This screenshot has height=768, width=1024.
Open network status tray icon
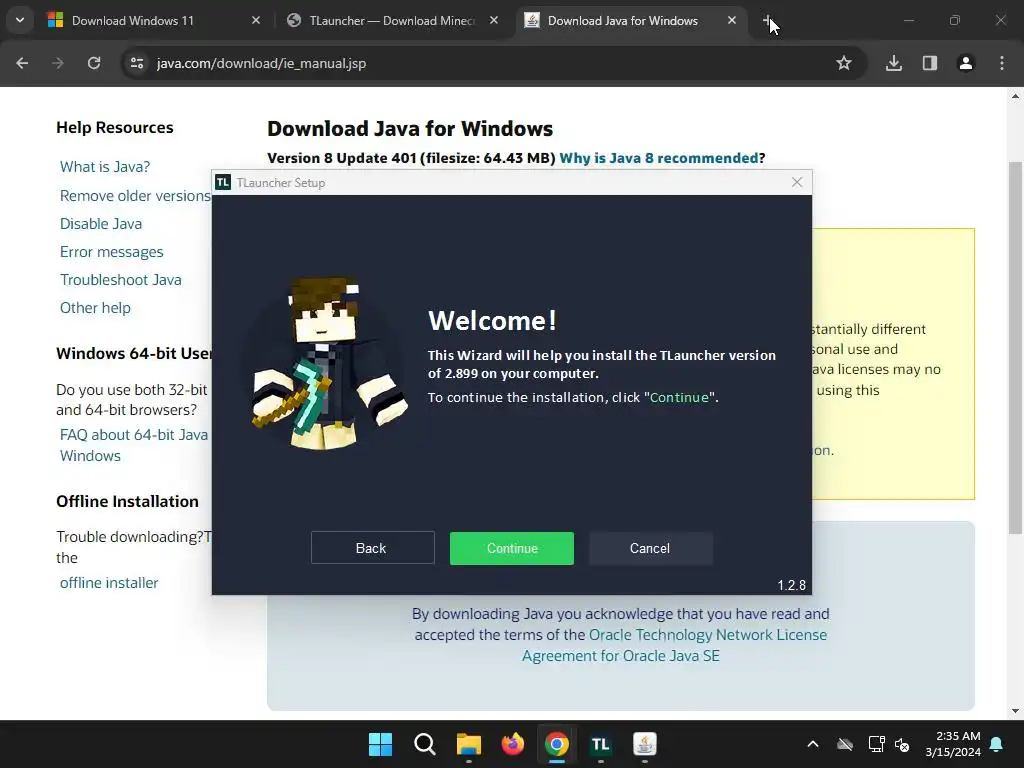point(876,744)
